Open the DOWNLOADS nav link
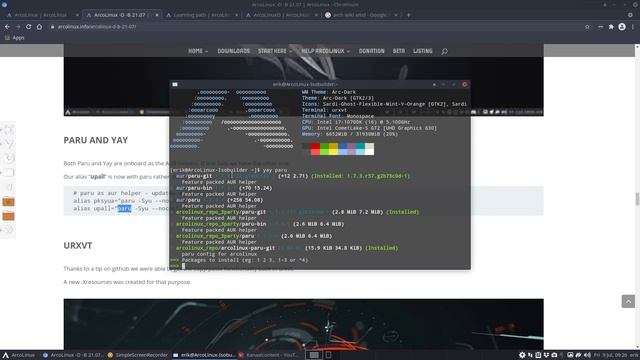The image size is (640, 360). click(233, 51)
